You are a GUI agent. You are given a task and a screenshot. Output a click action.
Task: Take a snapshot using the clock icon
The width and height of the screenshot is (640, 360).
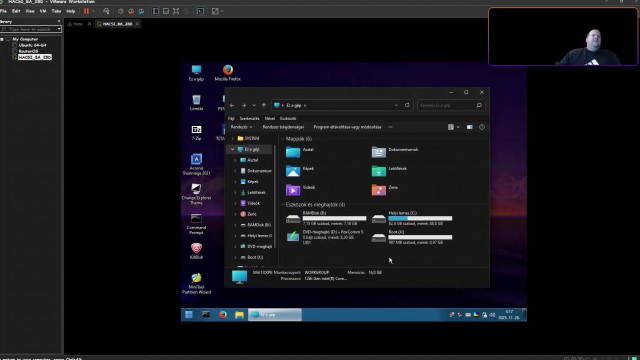pos(121,11)
